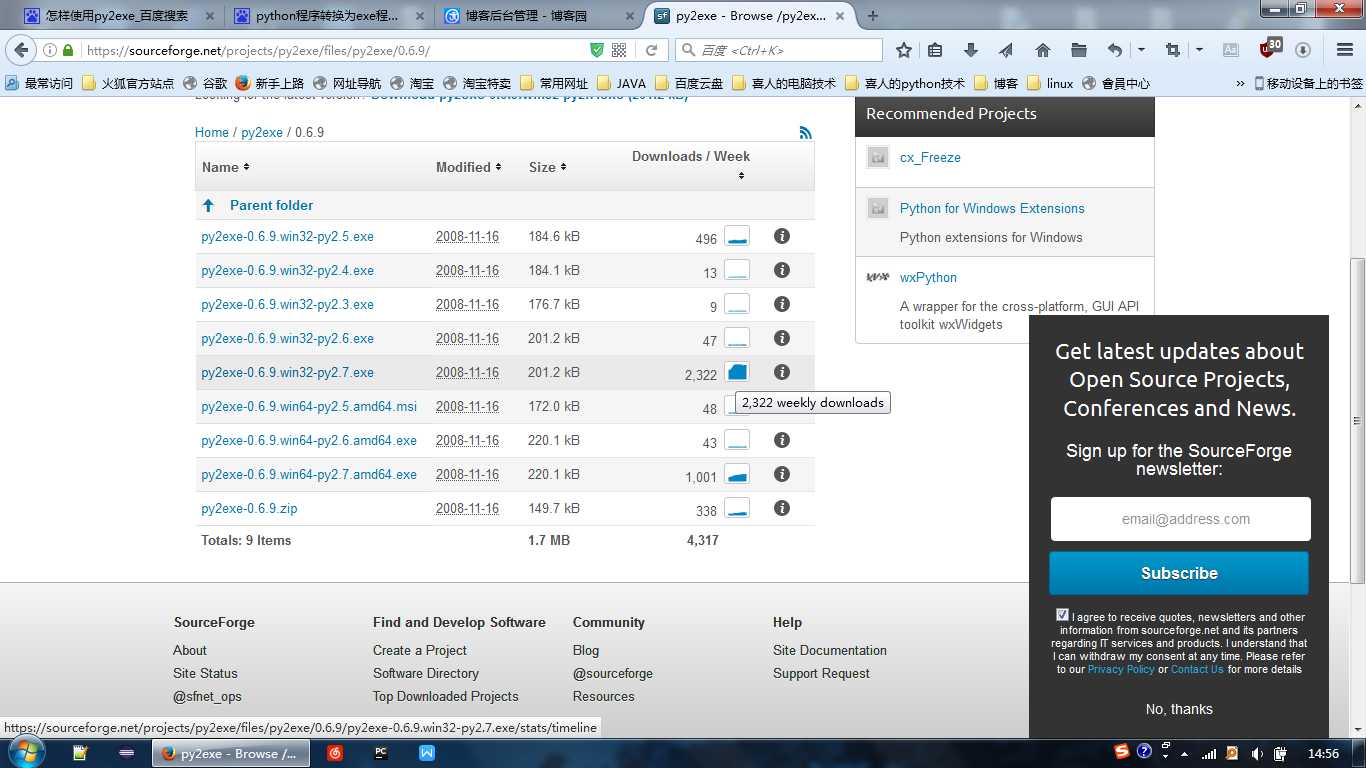Open the 百度云盘 bookmark folder

pos(689,84)
